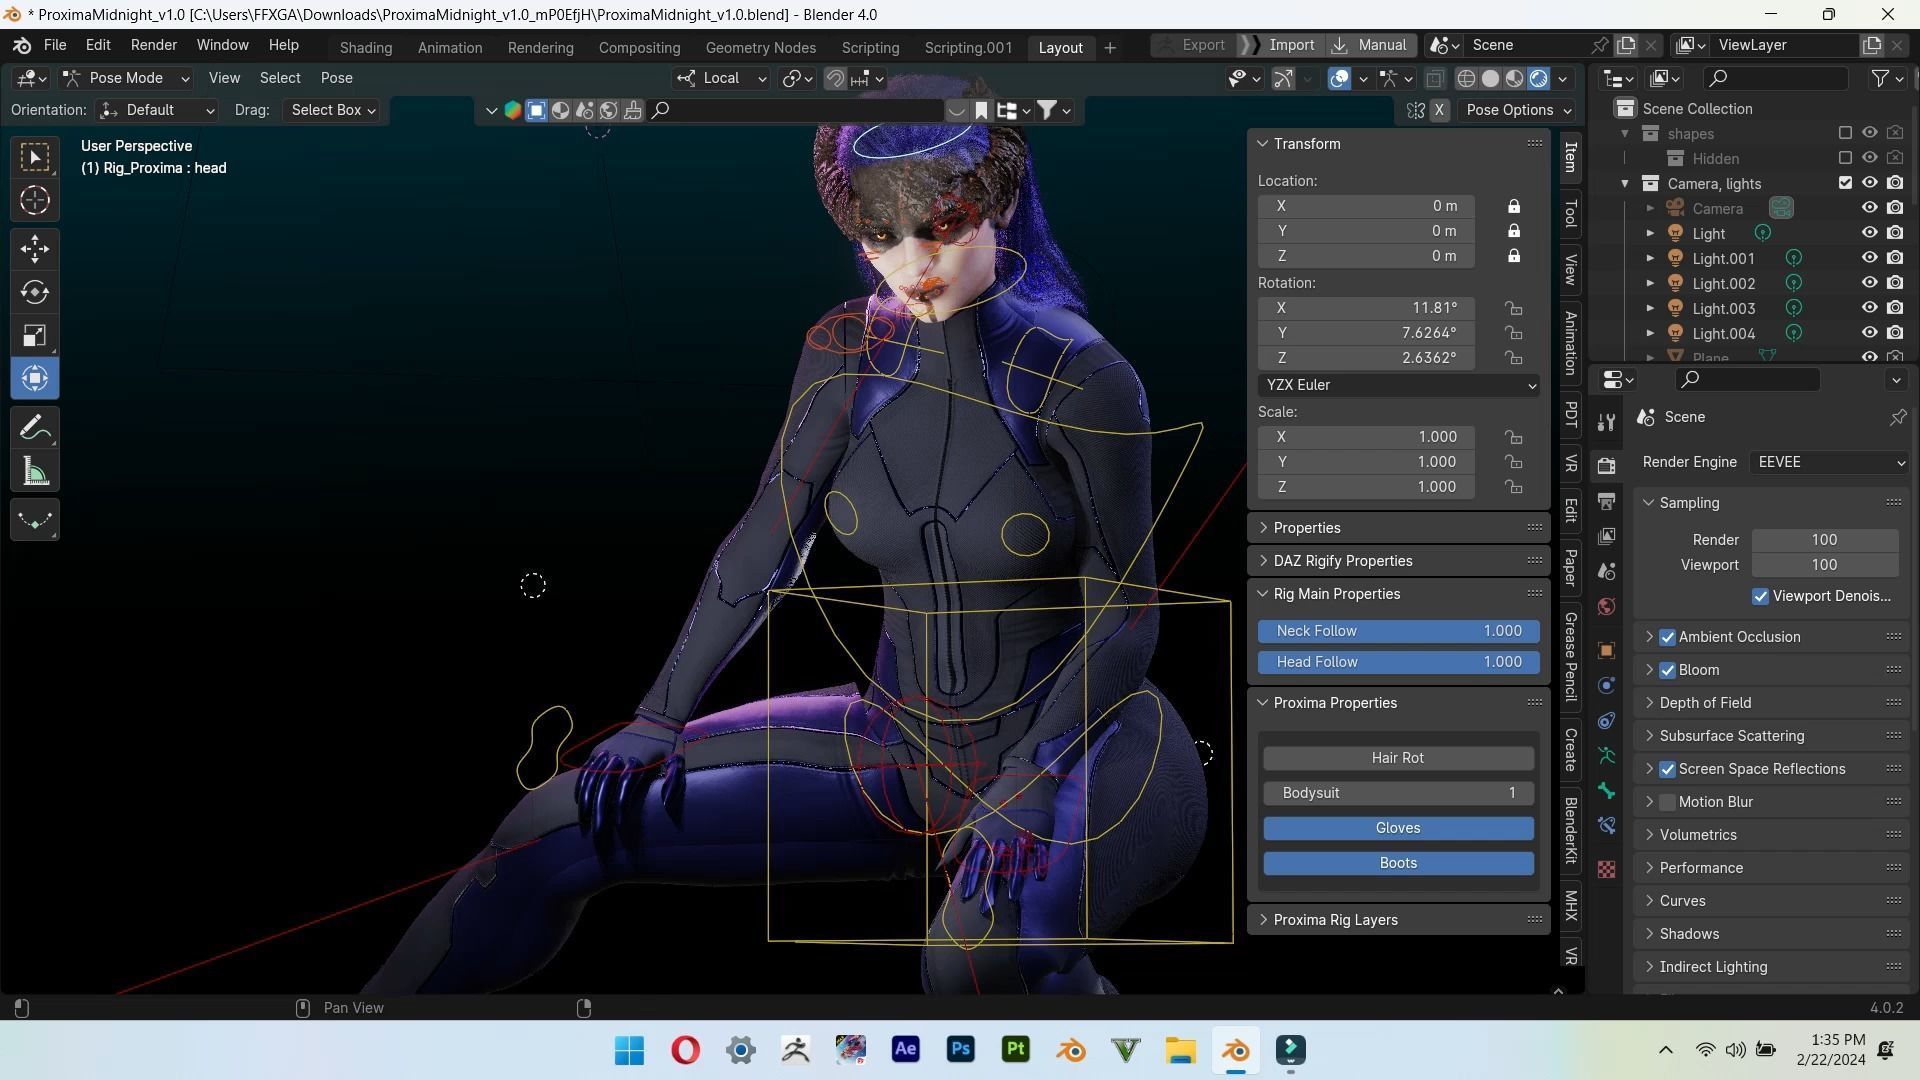This screenshot has width=1920, height=1080.
Task: Open the Texture properties checker icon
Action: pyautogui.click(x=1607, y=869)
